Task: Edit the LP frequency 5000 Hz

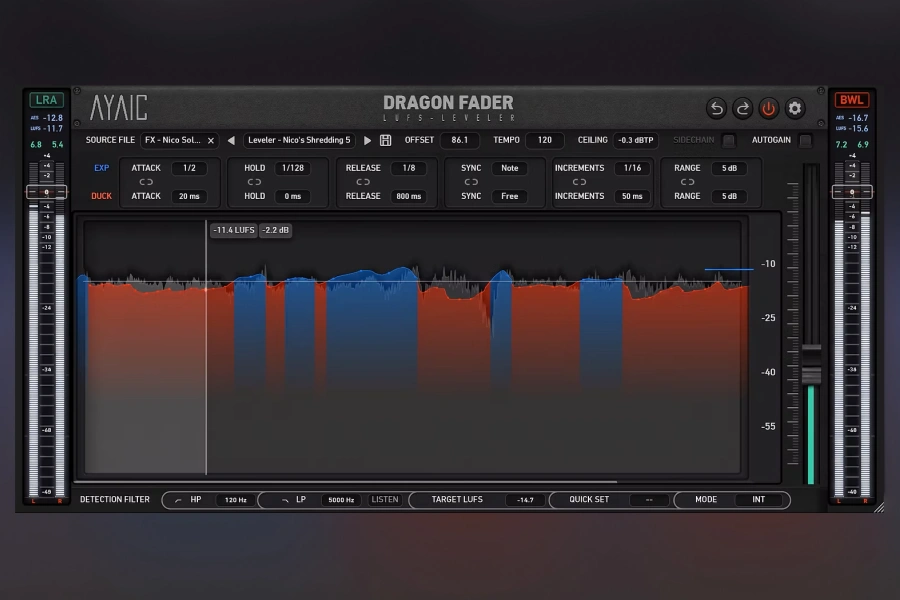Action: point(342,500)
